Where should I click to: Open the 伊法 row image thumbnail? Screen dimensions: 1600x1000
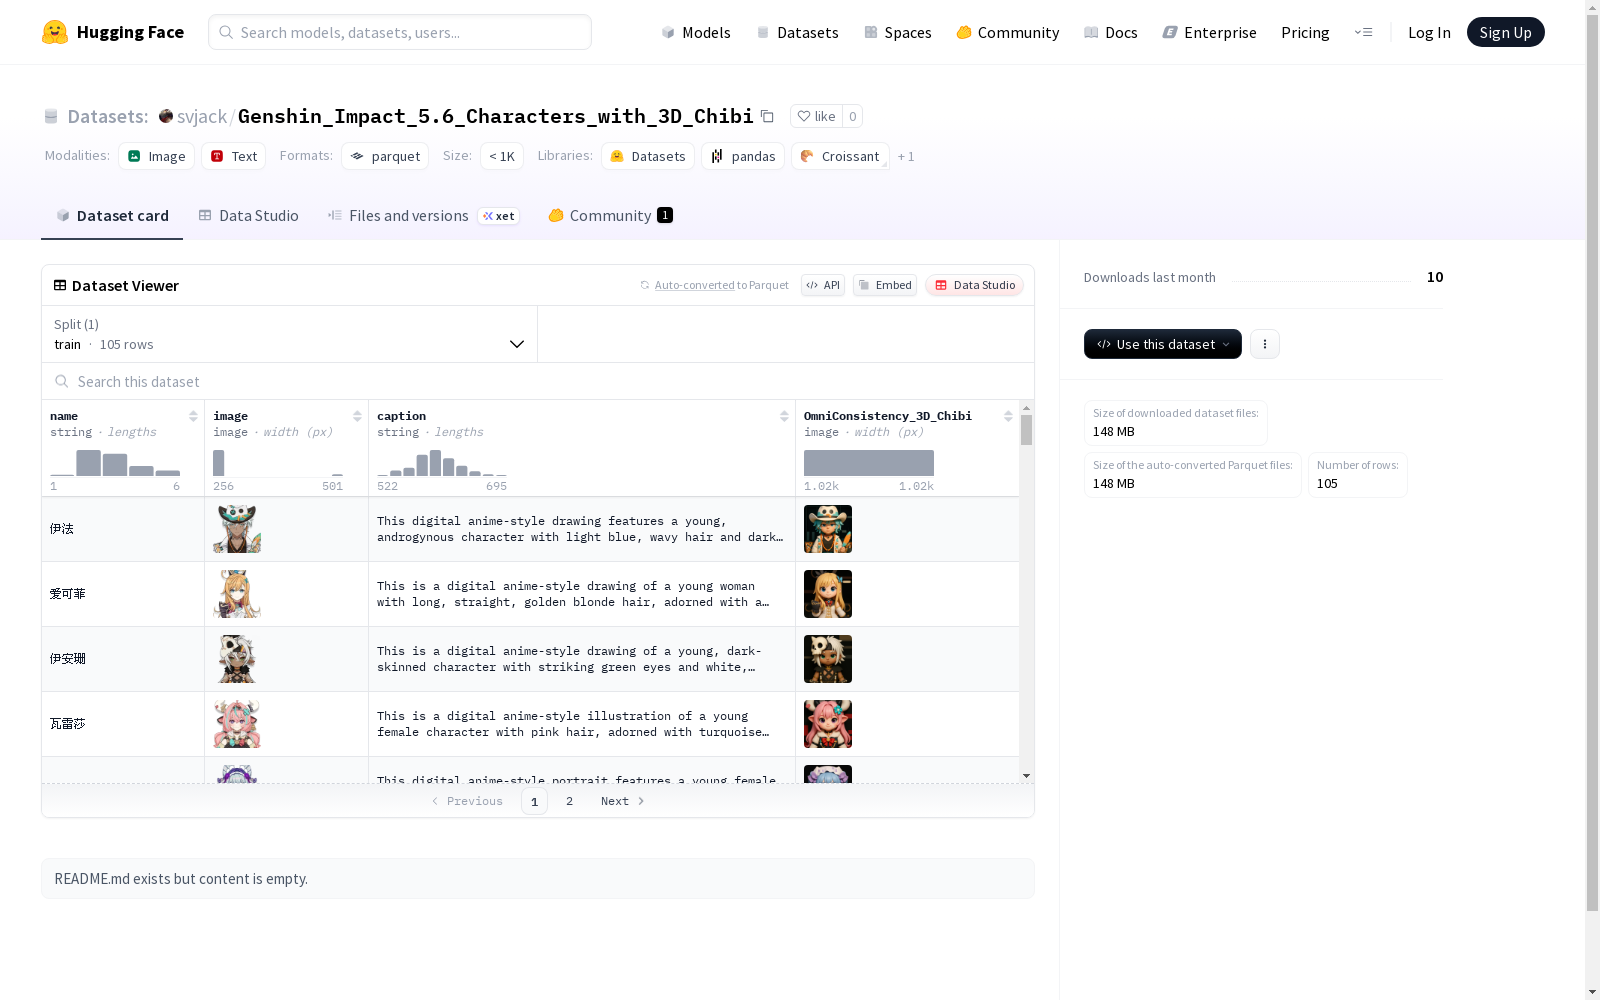point(237,529)
